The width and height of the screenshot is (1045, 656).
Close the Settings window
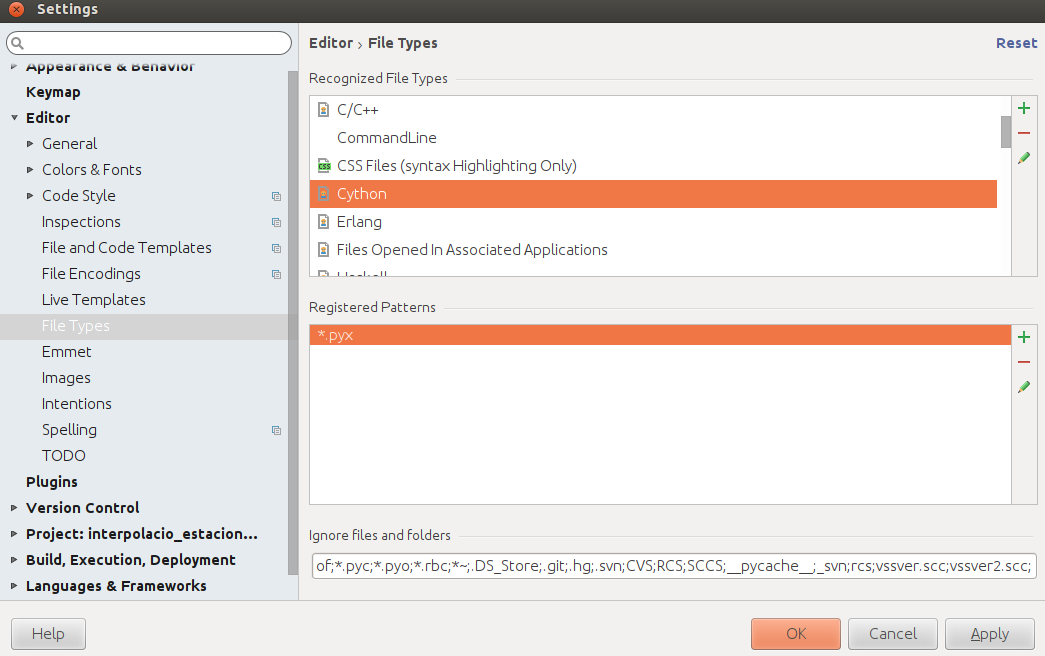[17, 9]
